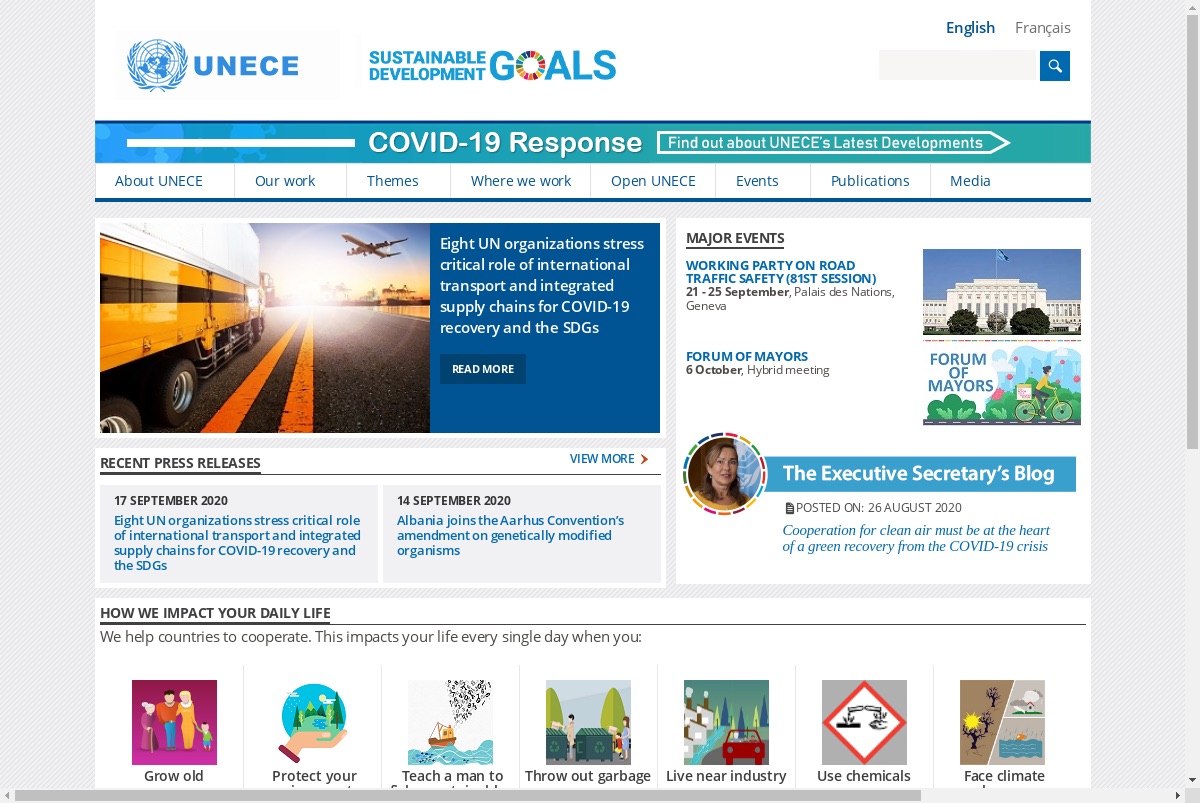Click the Throw out garbage icon
The image size is (1200, 803).
click(588, 722)
